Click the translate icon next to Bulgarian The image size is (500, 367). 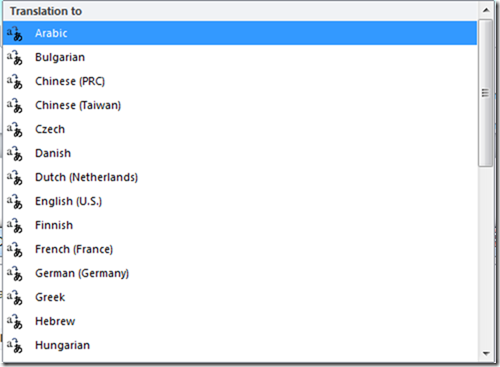pos(15,58)
